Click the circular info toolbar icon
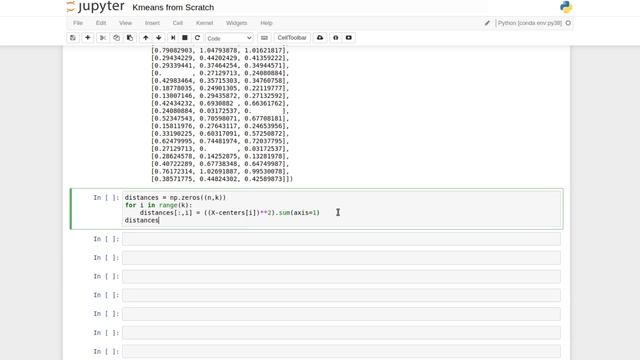The image size is (640, 360). [336, 38]
